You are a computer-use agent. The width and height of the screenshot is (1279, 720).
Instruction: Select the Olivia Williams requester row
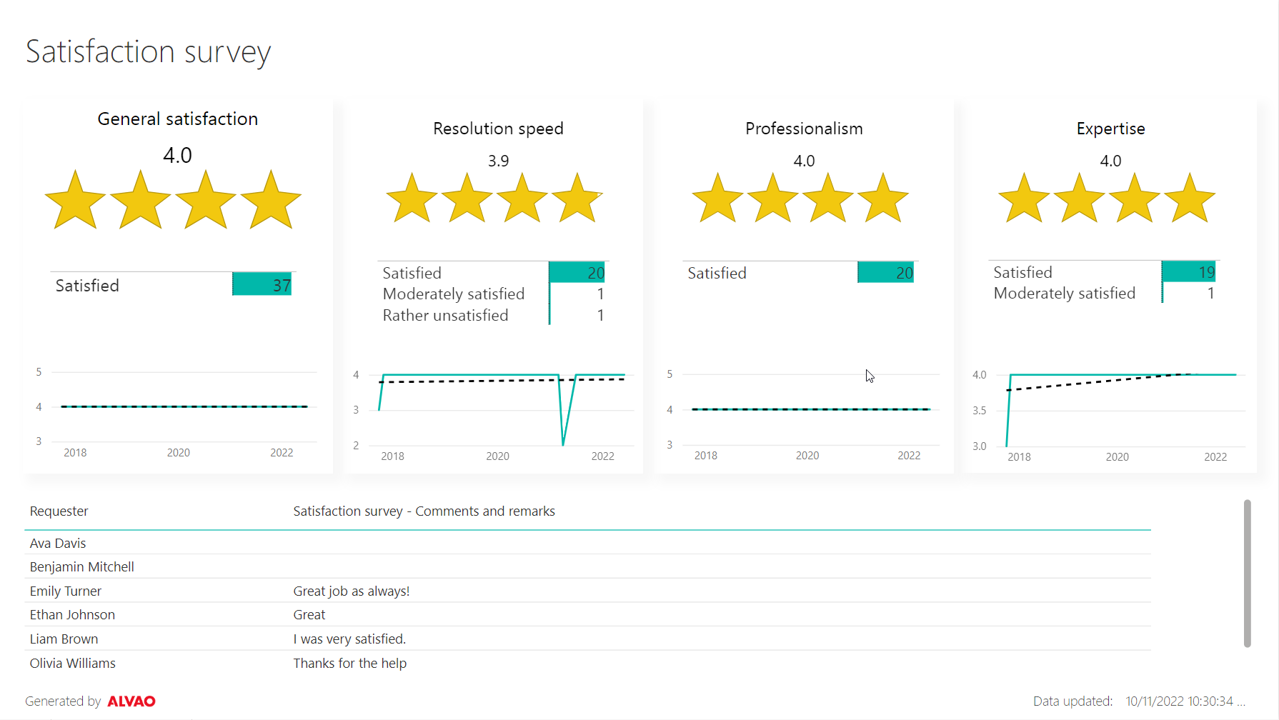[72, 663]
